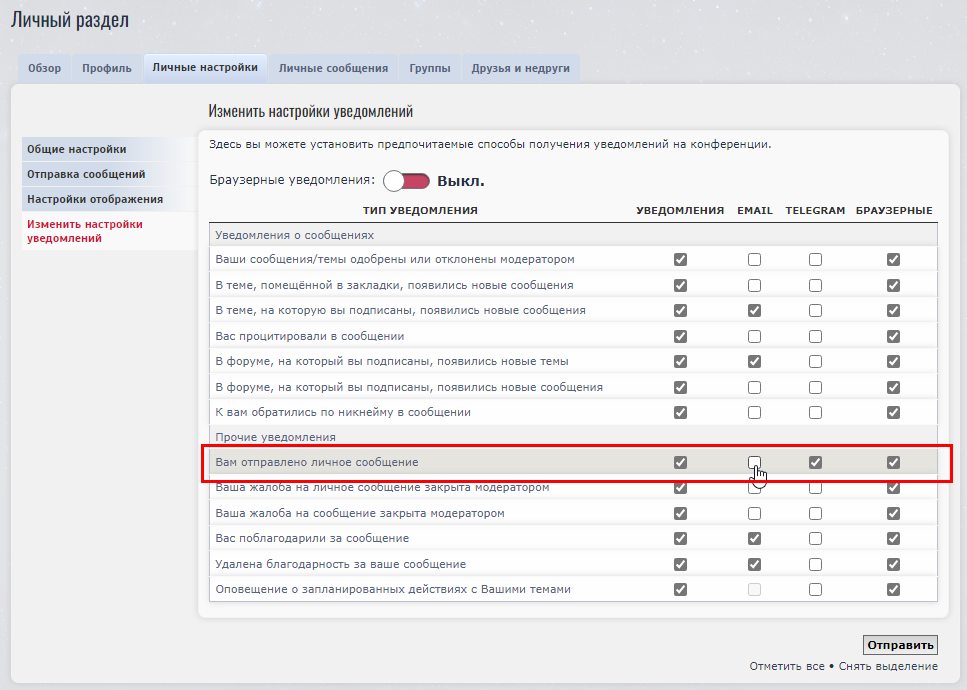Check Email for 'помещённой в закладки' row
967x690 pixels.
coord(754,285)
